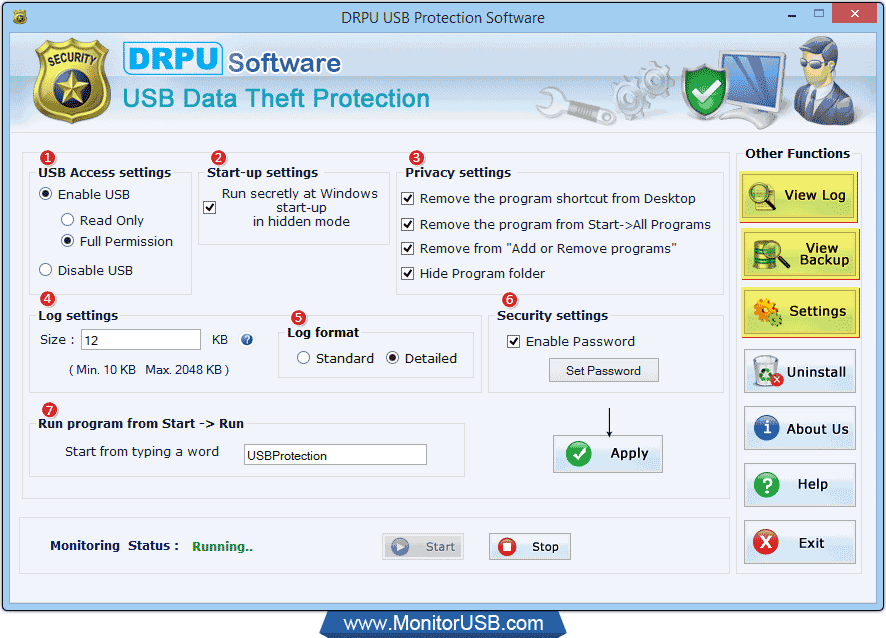Uncheck Hide Program folder
The image size is (886, 638).
coord(407,274)
